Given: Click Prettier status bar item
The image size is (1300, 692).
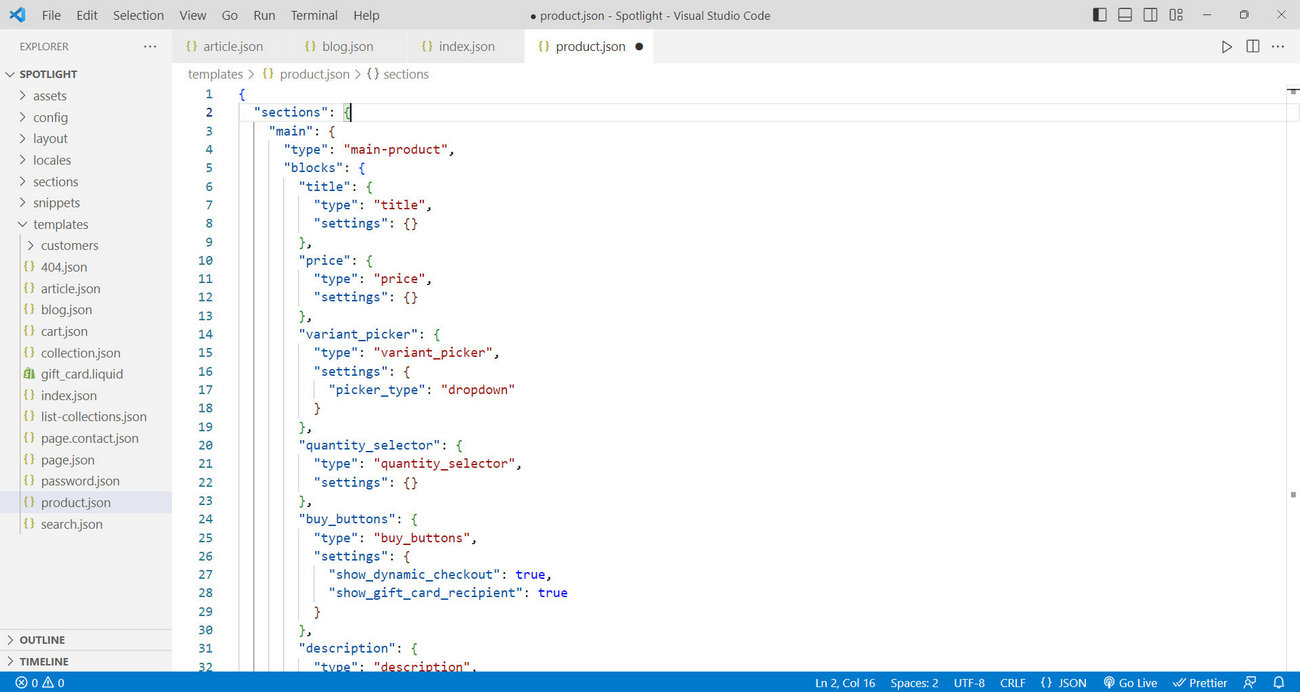Looking at the screenshot, I should tap(1200, 683).
